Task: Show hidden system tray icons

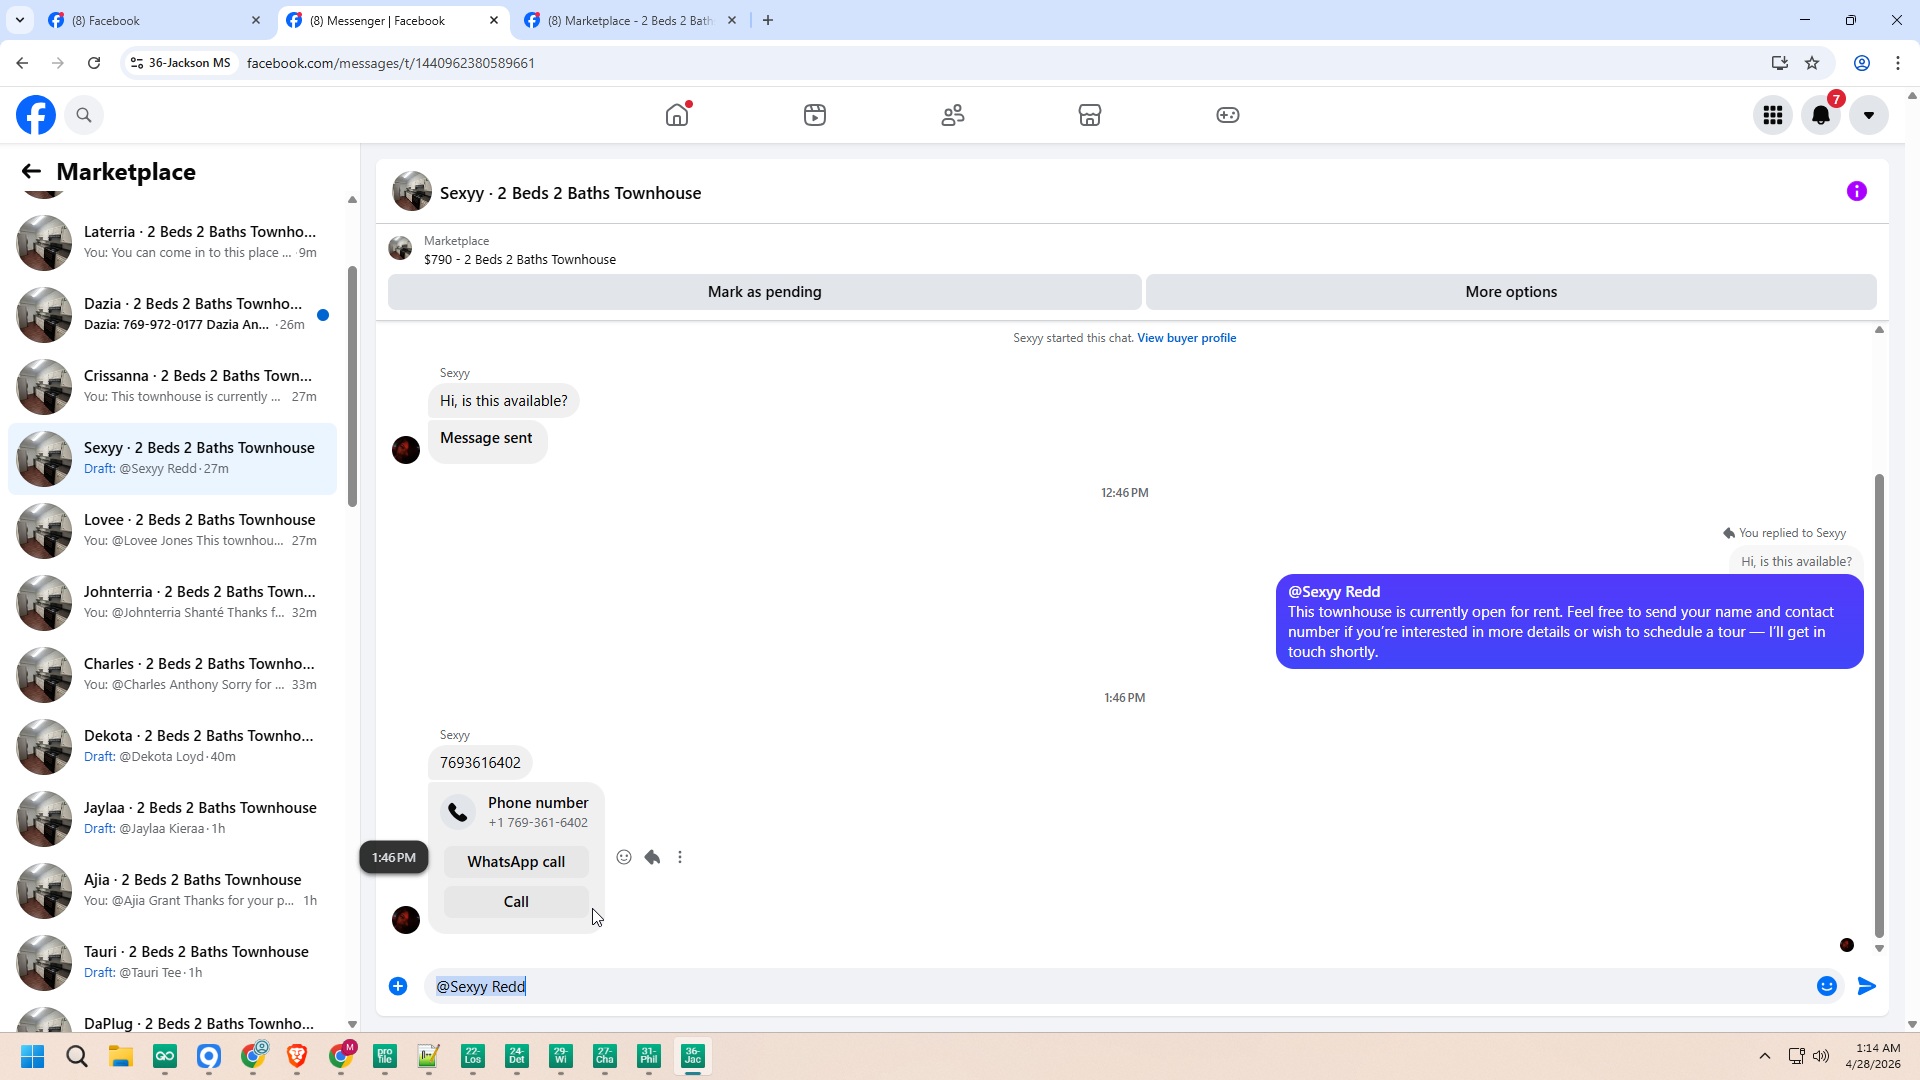Action: (1765, 1056)
